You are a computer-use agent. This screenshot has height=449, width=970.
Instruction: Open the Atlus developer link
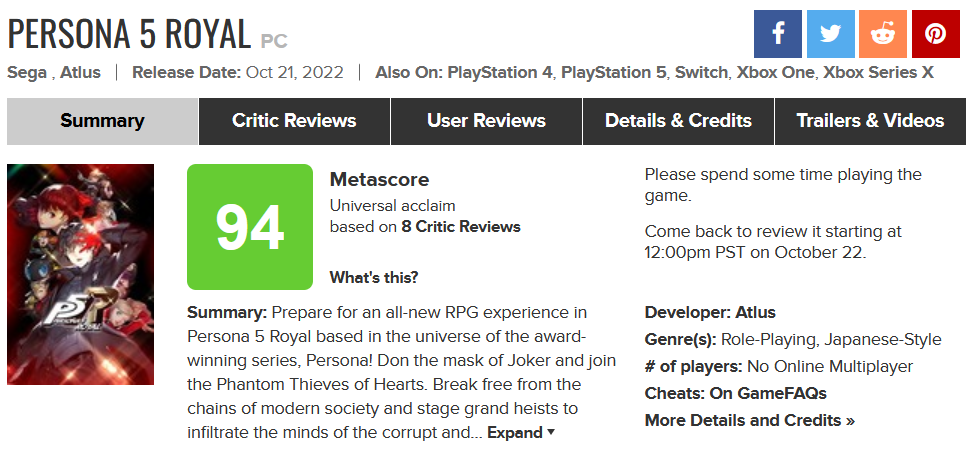coord(755,312)
